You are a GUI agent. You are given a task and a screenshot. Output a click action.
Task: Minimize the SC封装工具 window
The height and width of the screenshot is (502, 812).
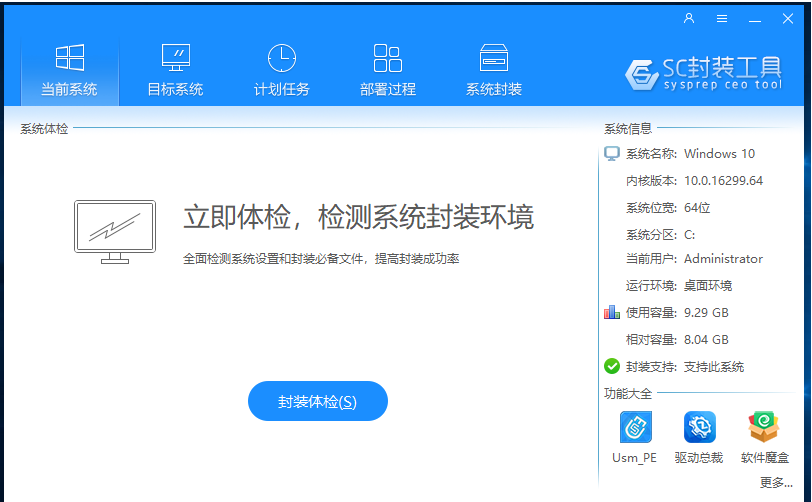[x=755, y=20]
